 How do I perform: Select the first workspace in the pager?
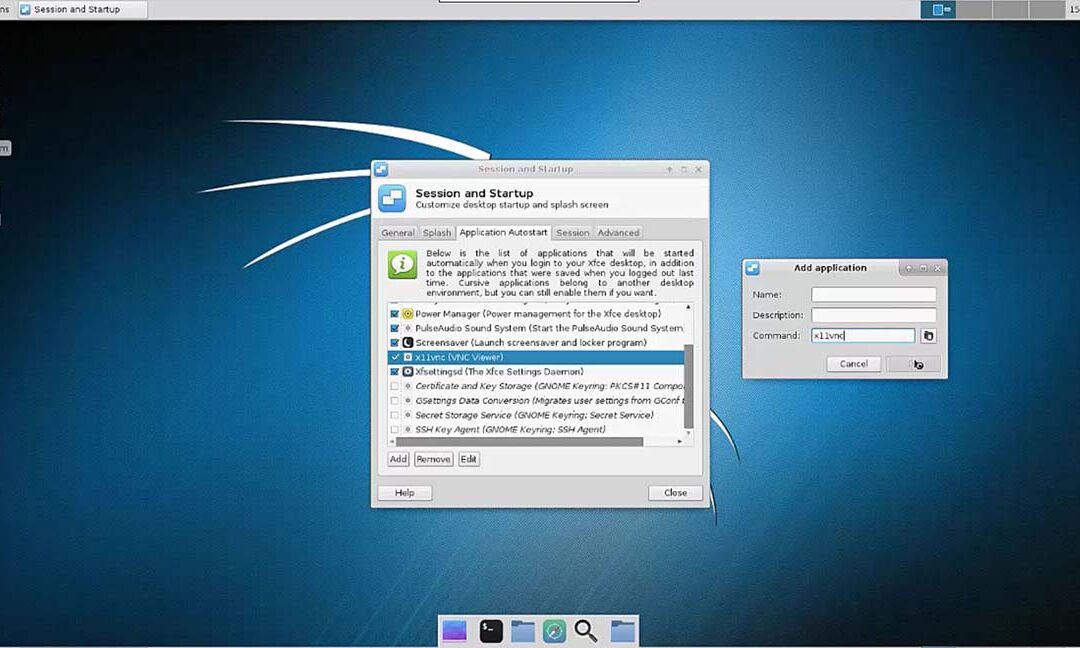tap(942, 10)
